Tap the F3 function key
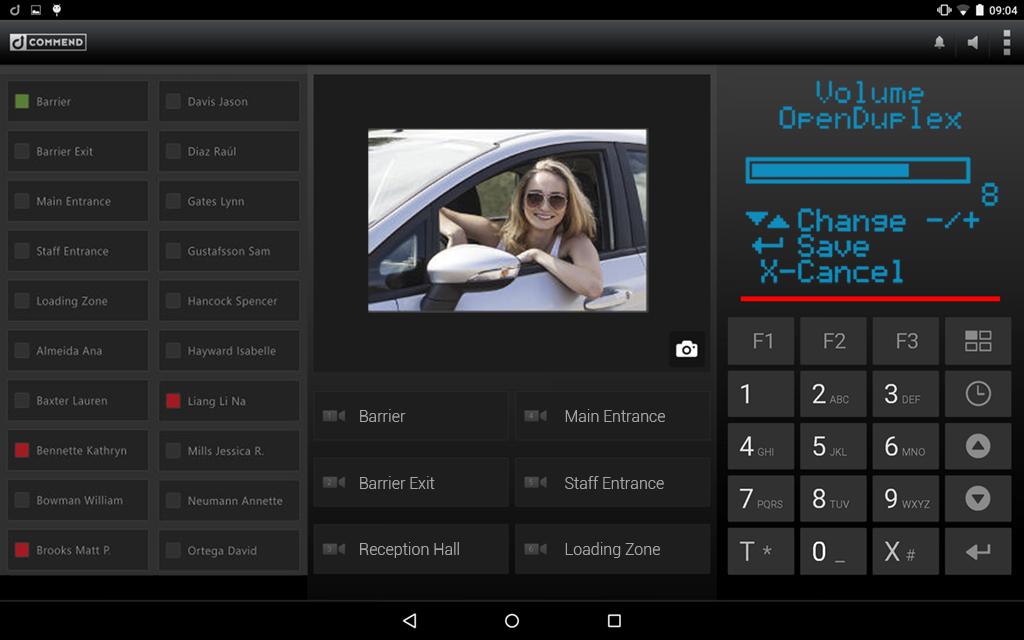Screen dimensions: 1024x640 (x=906, y=341)
